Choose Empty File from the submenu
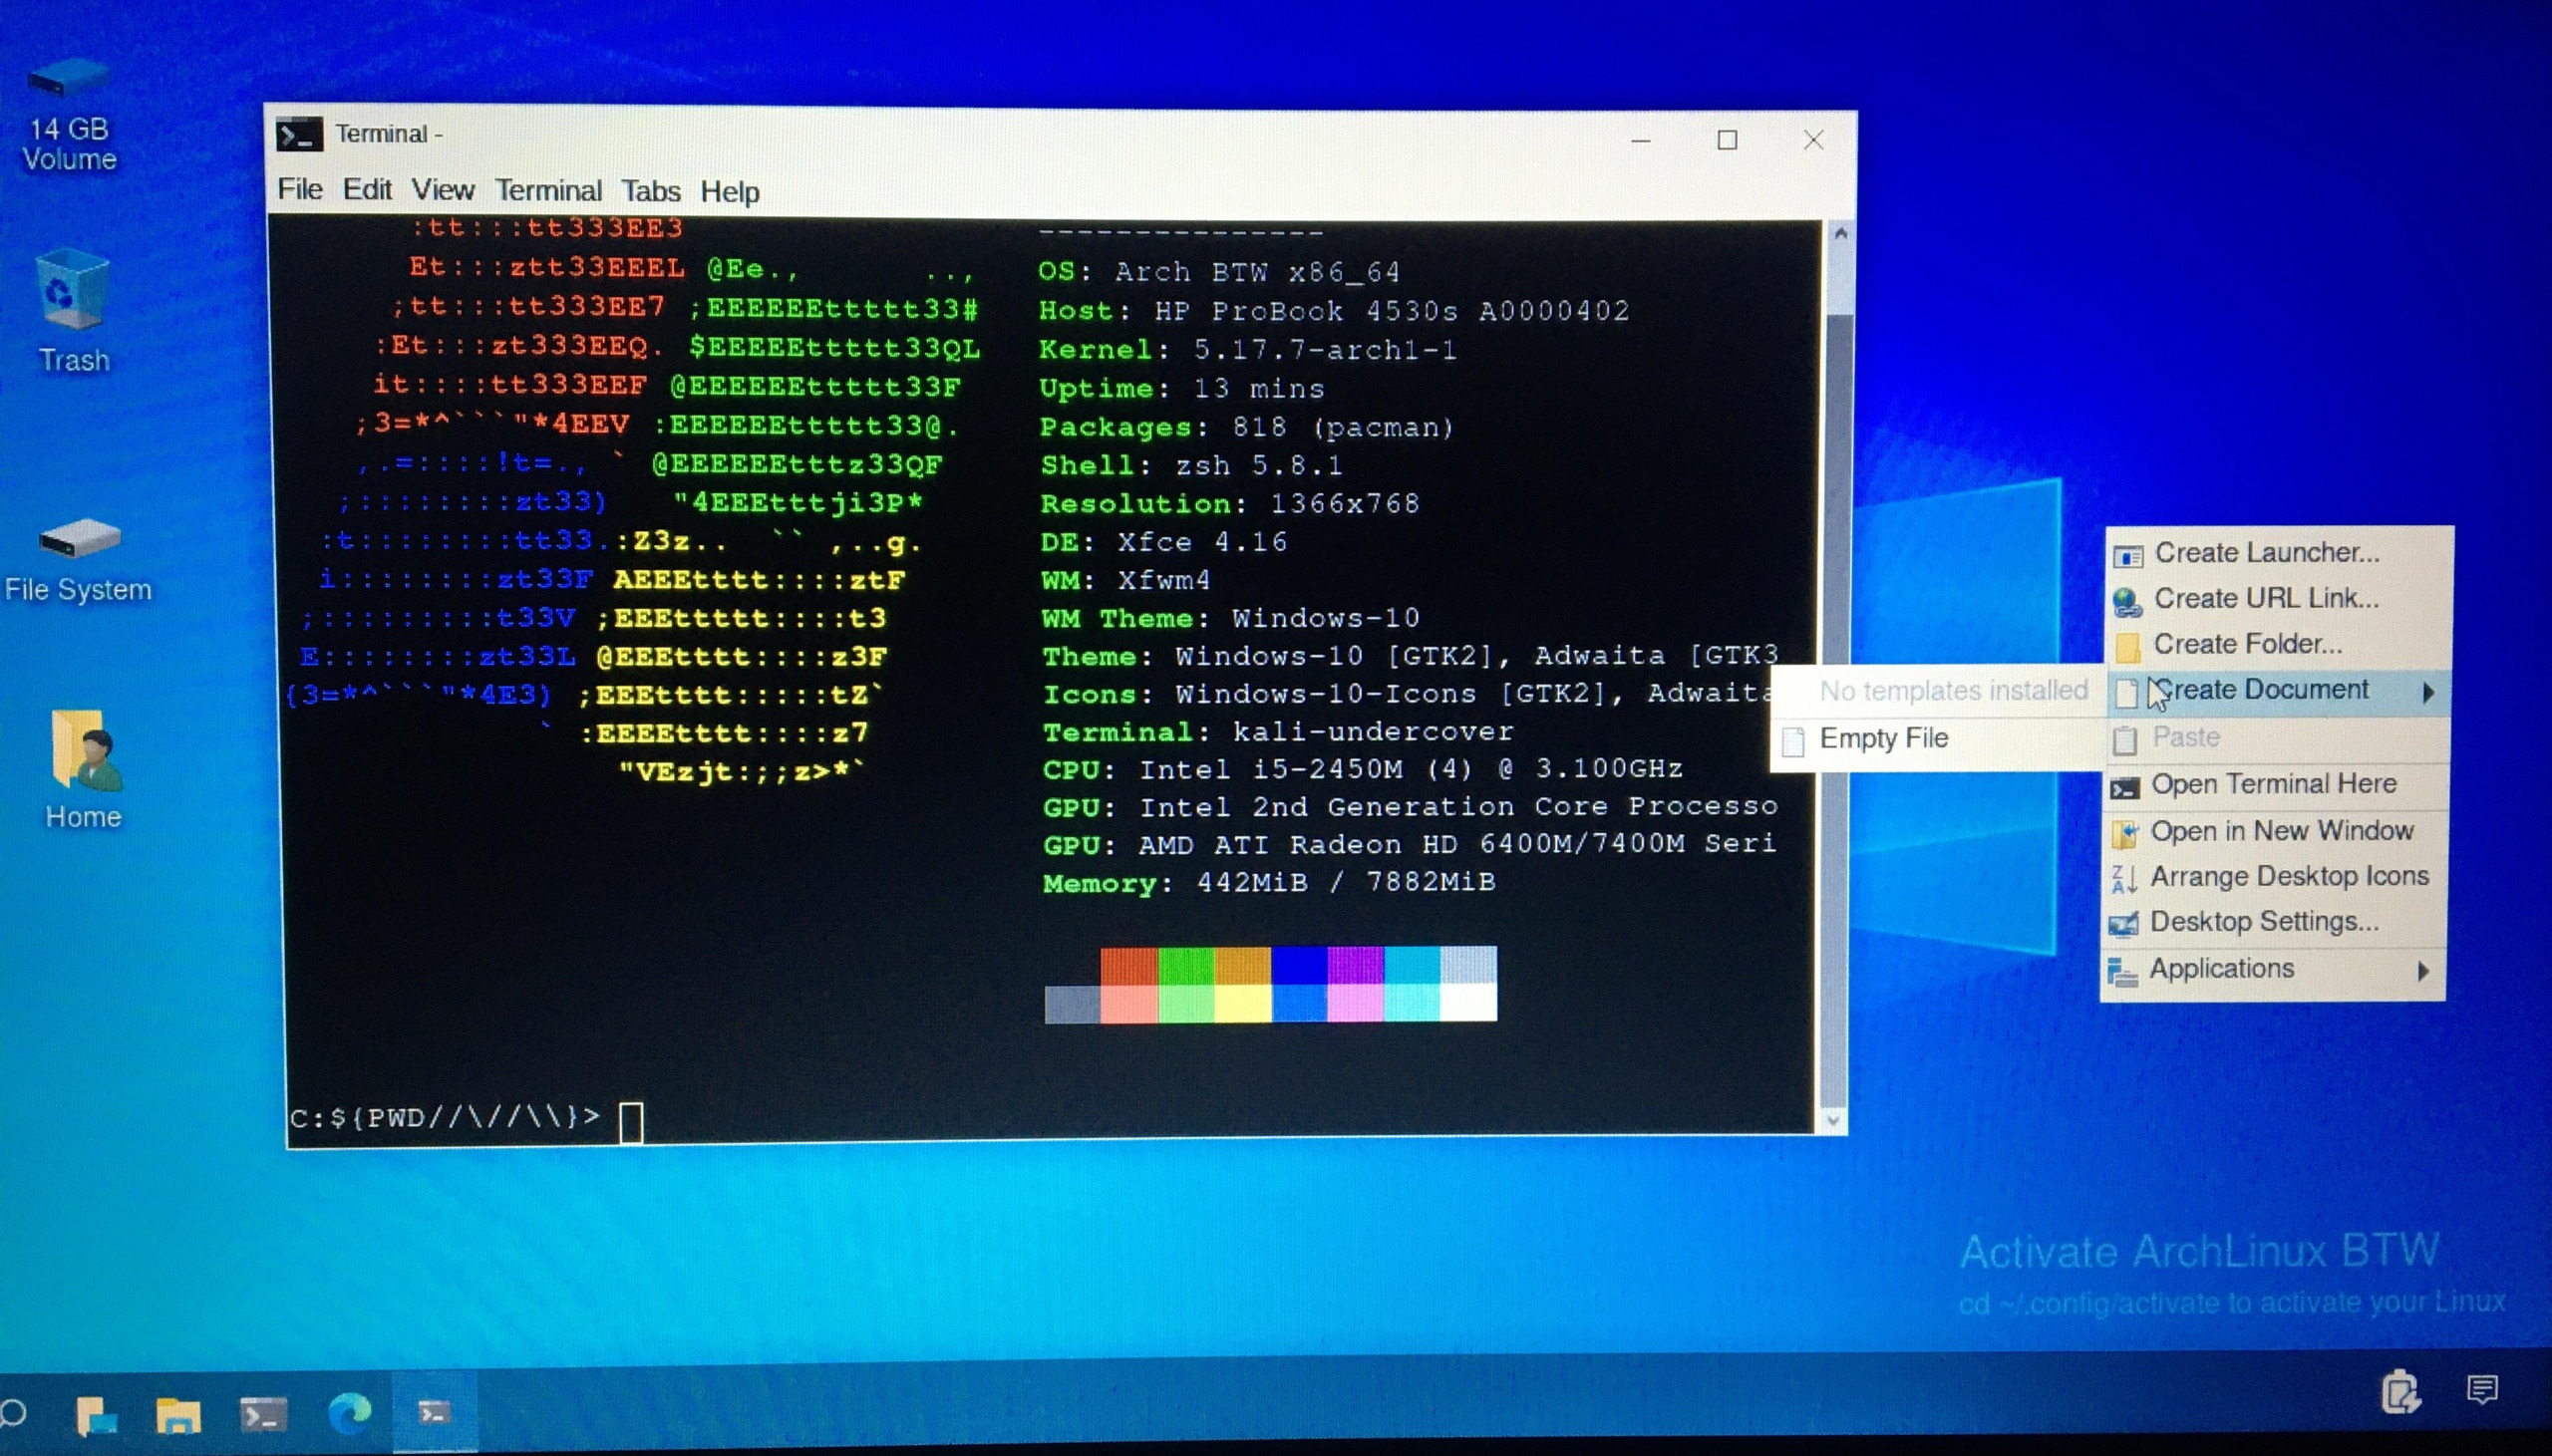 [x=1883, y=739]
